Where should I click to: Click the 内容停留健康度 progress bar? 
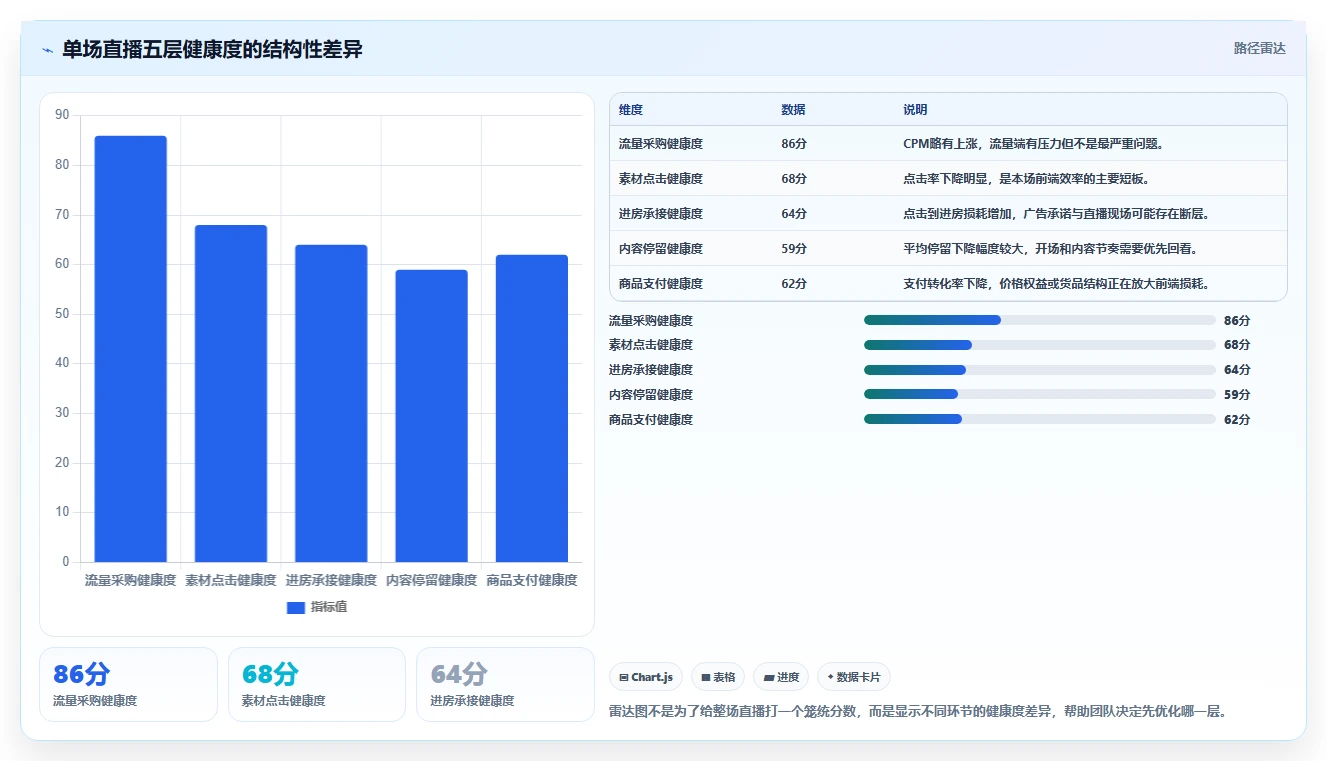1040,395
